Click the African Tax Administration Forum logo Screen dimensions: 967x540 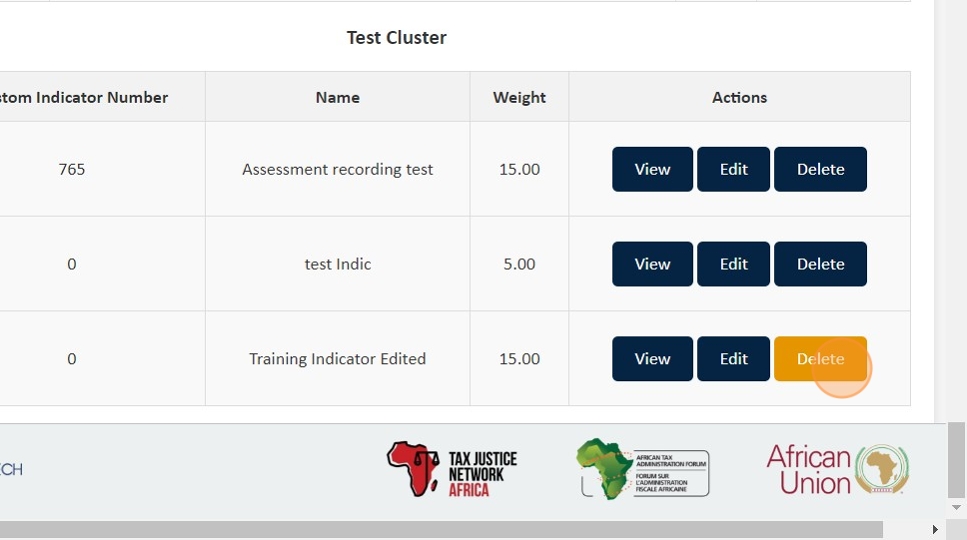point(642,470)
